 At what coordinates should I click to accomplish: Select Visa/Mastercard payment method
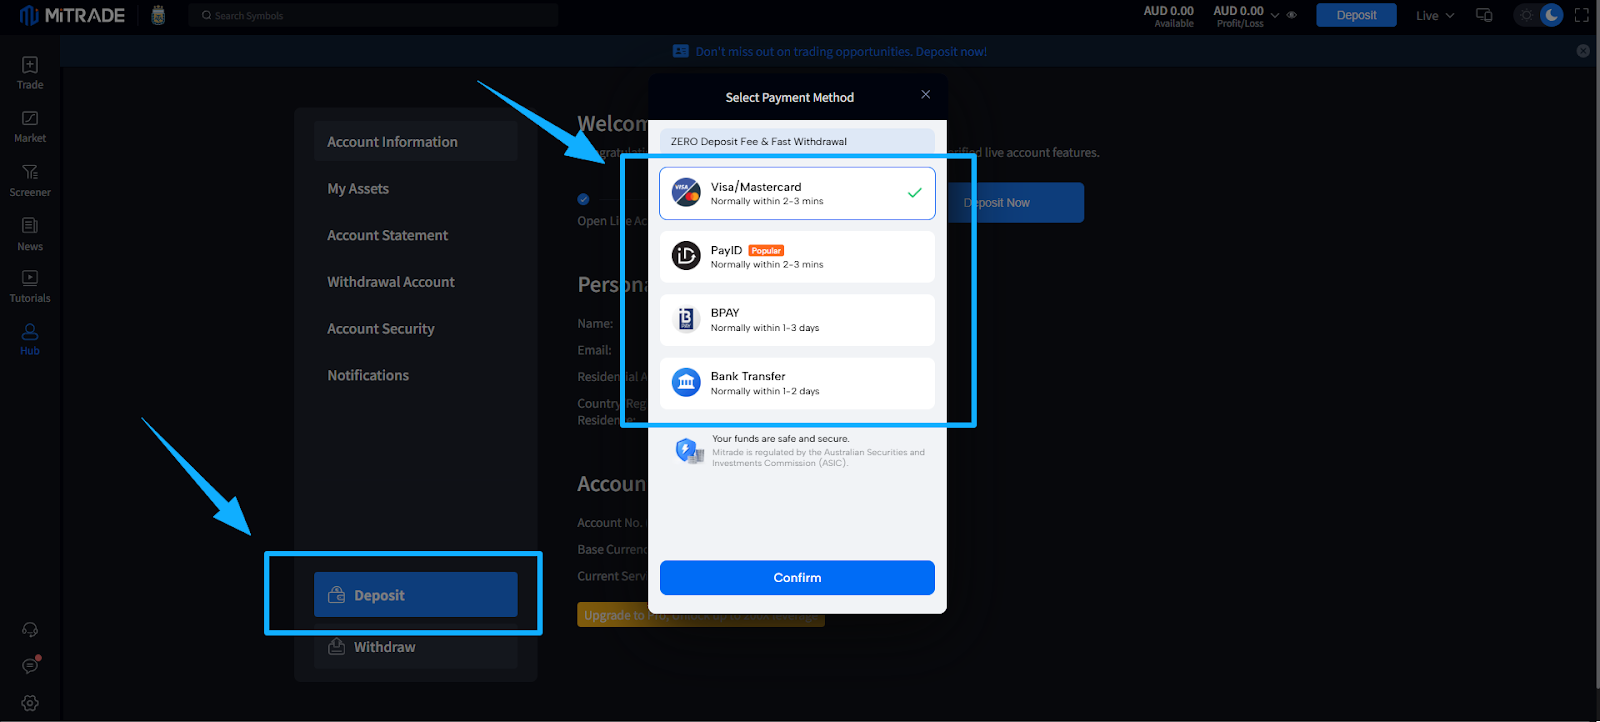[797, 193]
